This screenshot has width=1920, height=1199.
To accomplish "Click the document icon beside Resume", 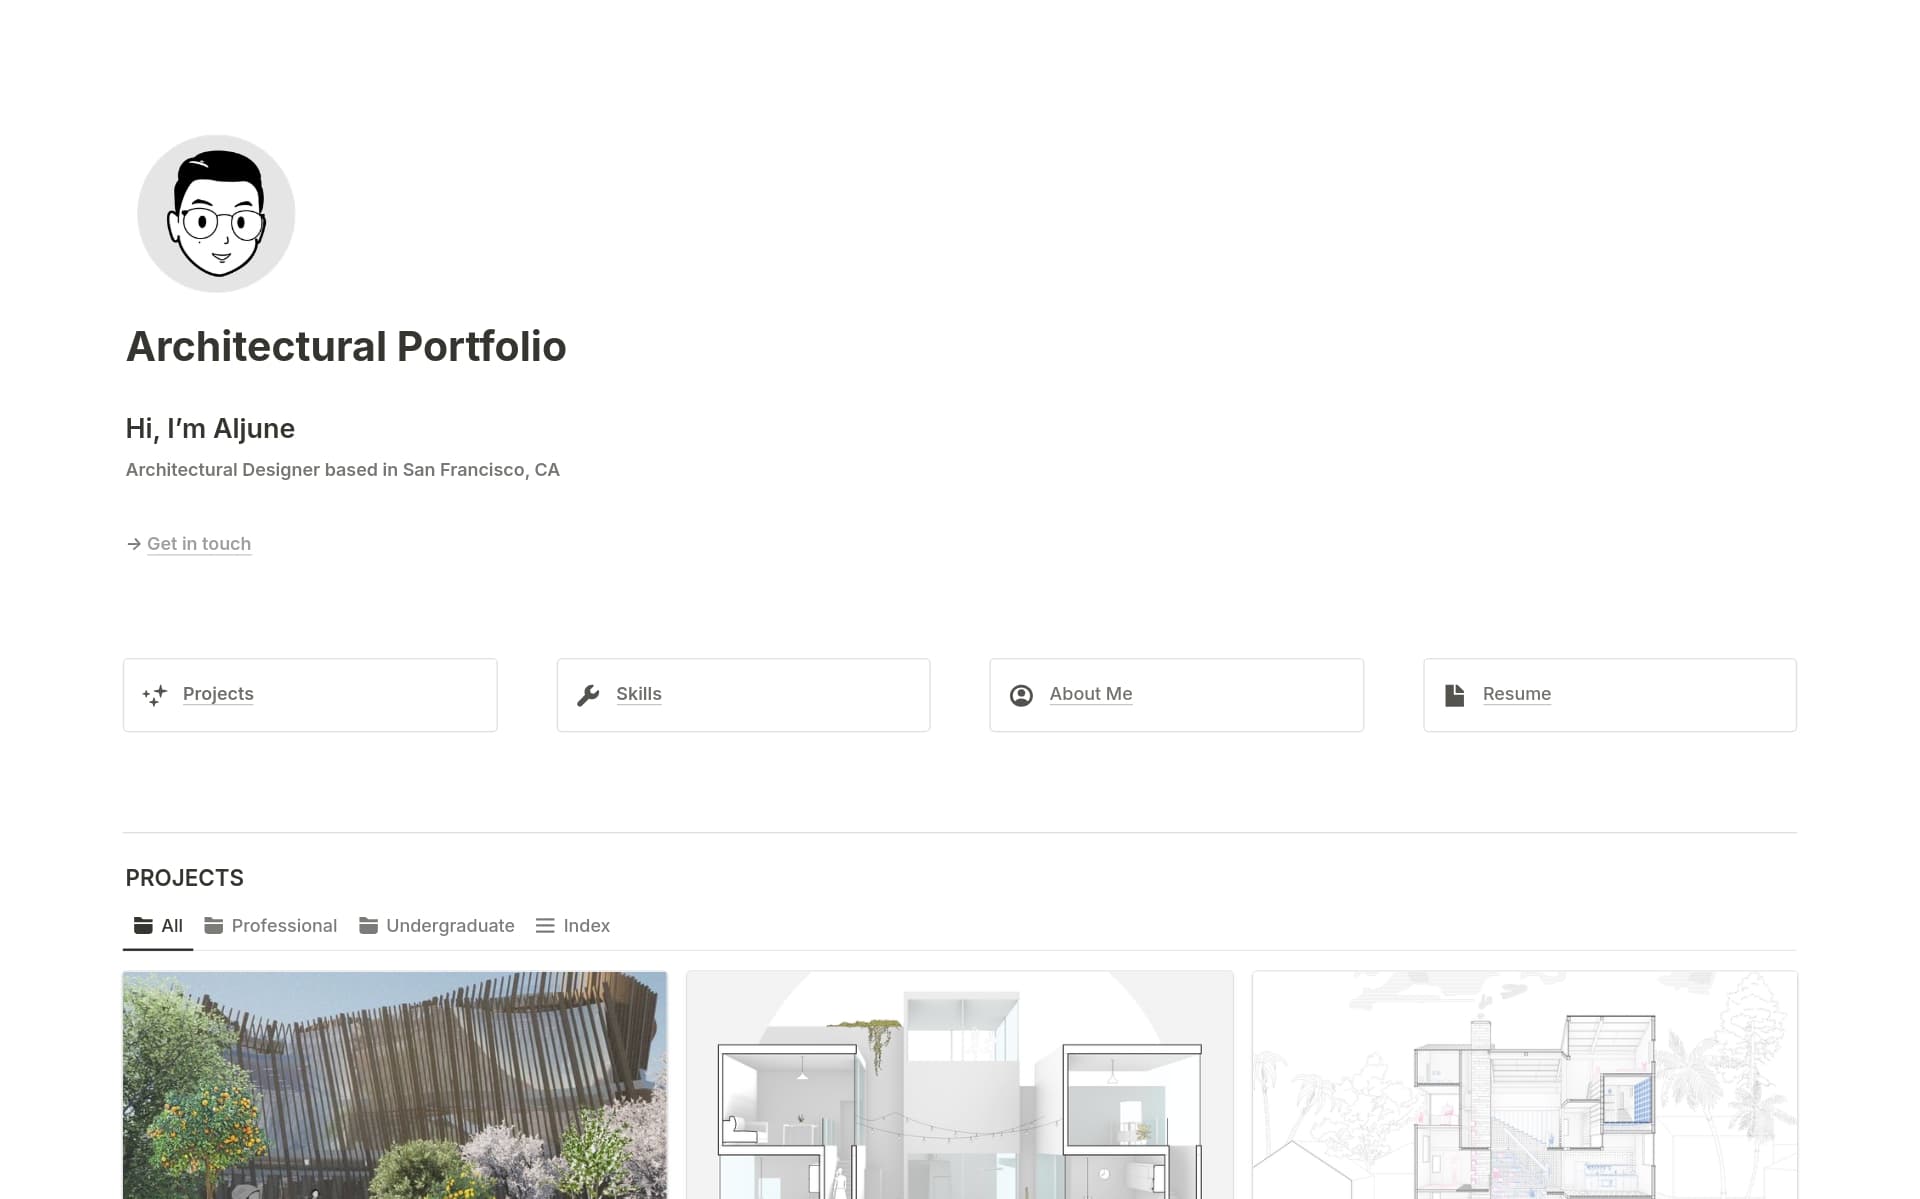I will tap(1455, 695).
